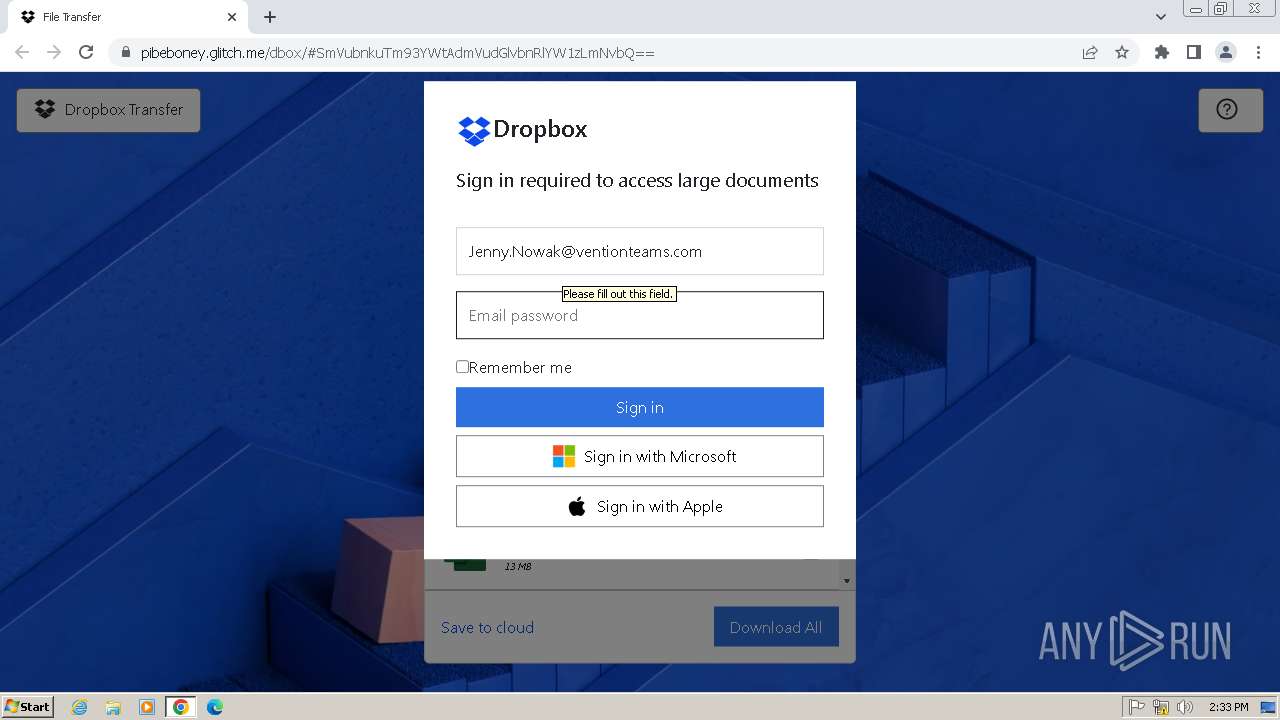The width and height of the screenshot is (1280, 720).
Task: Click the share page icon
Action: point(1090,52)
